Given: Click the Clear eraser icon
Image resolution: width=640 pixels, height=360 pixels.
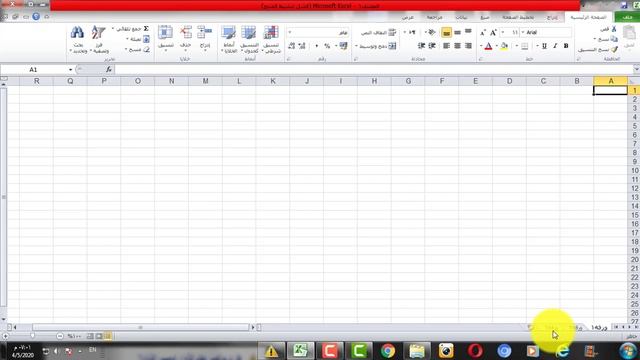Looking at the screenshot, I should pyautogui.click(x=146, y=49).
